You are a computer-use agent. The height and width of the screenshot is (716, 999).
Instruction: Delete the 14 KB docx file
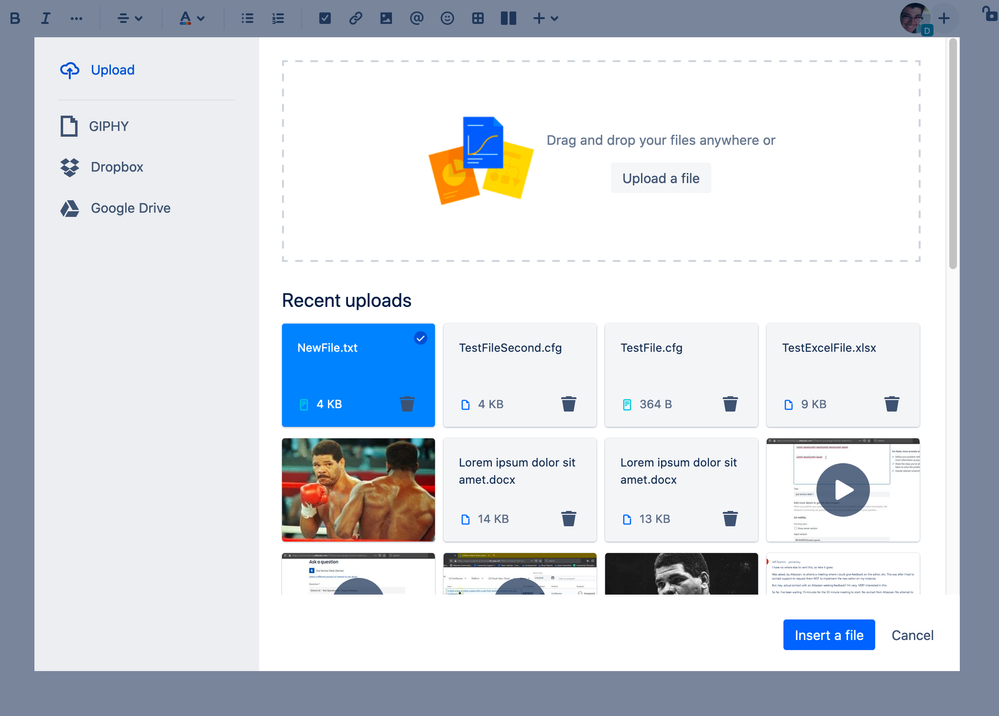click(569, 519)
